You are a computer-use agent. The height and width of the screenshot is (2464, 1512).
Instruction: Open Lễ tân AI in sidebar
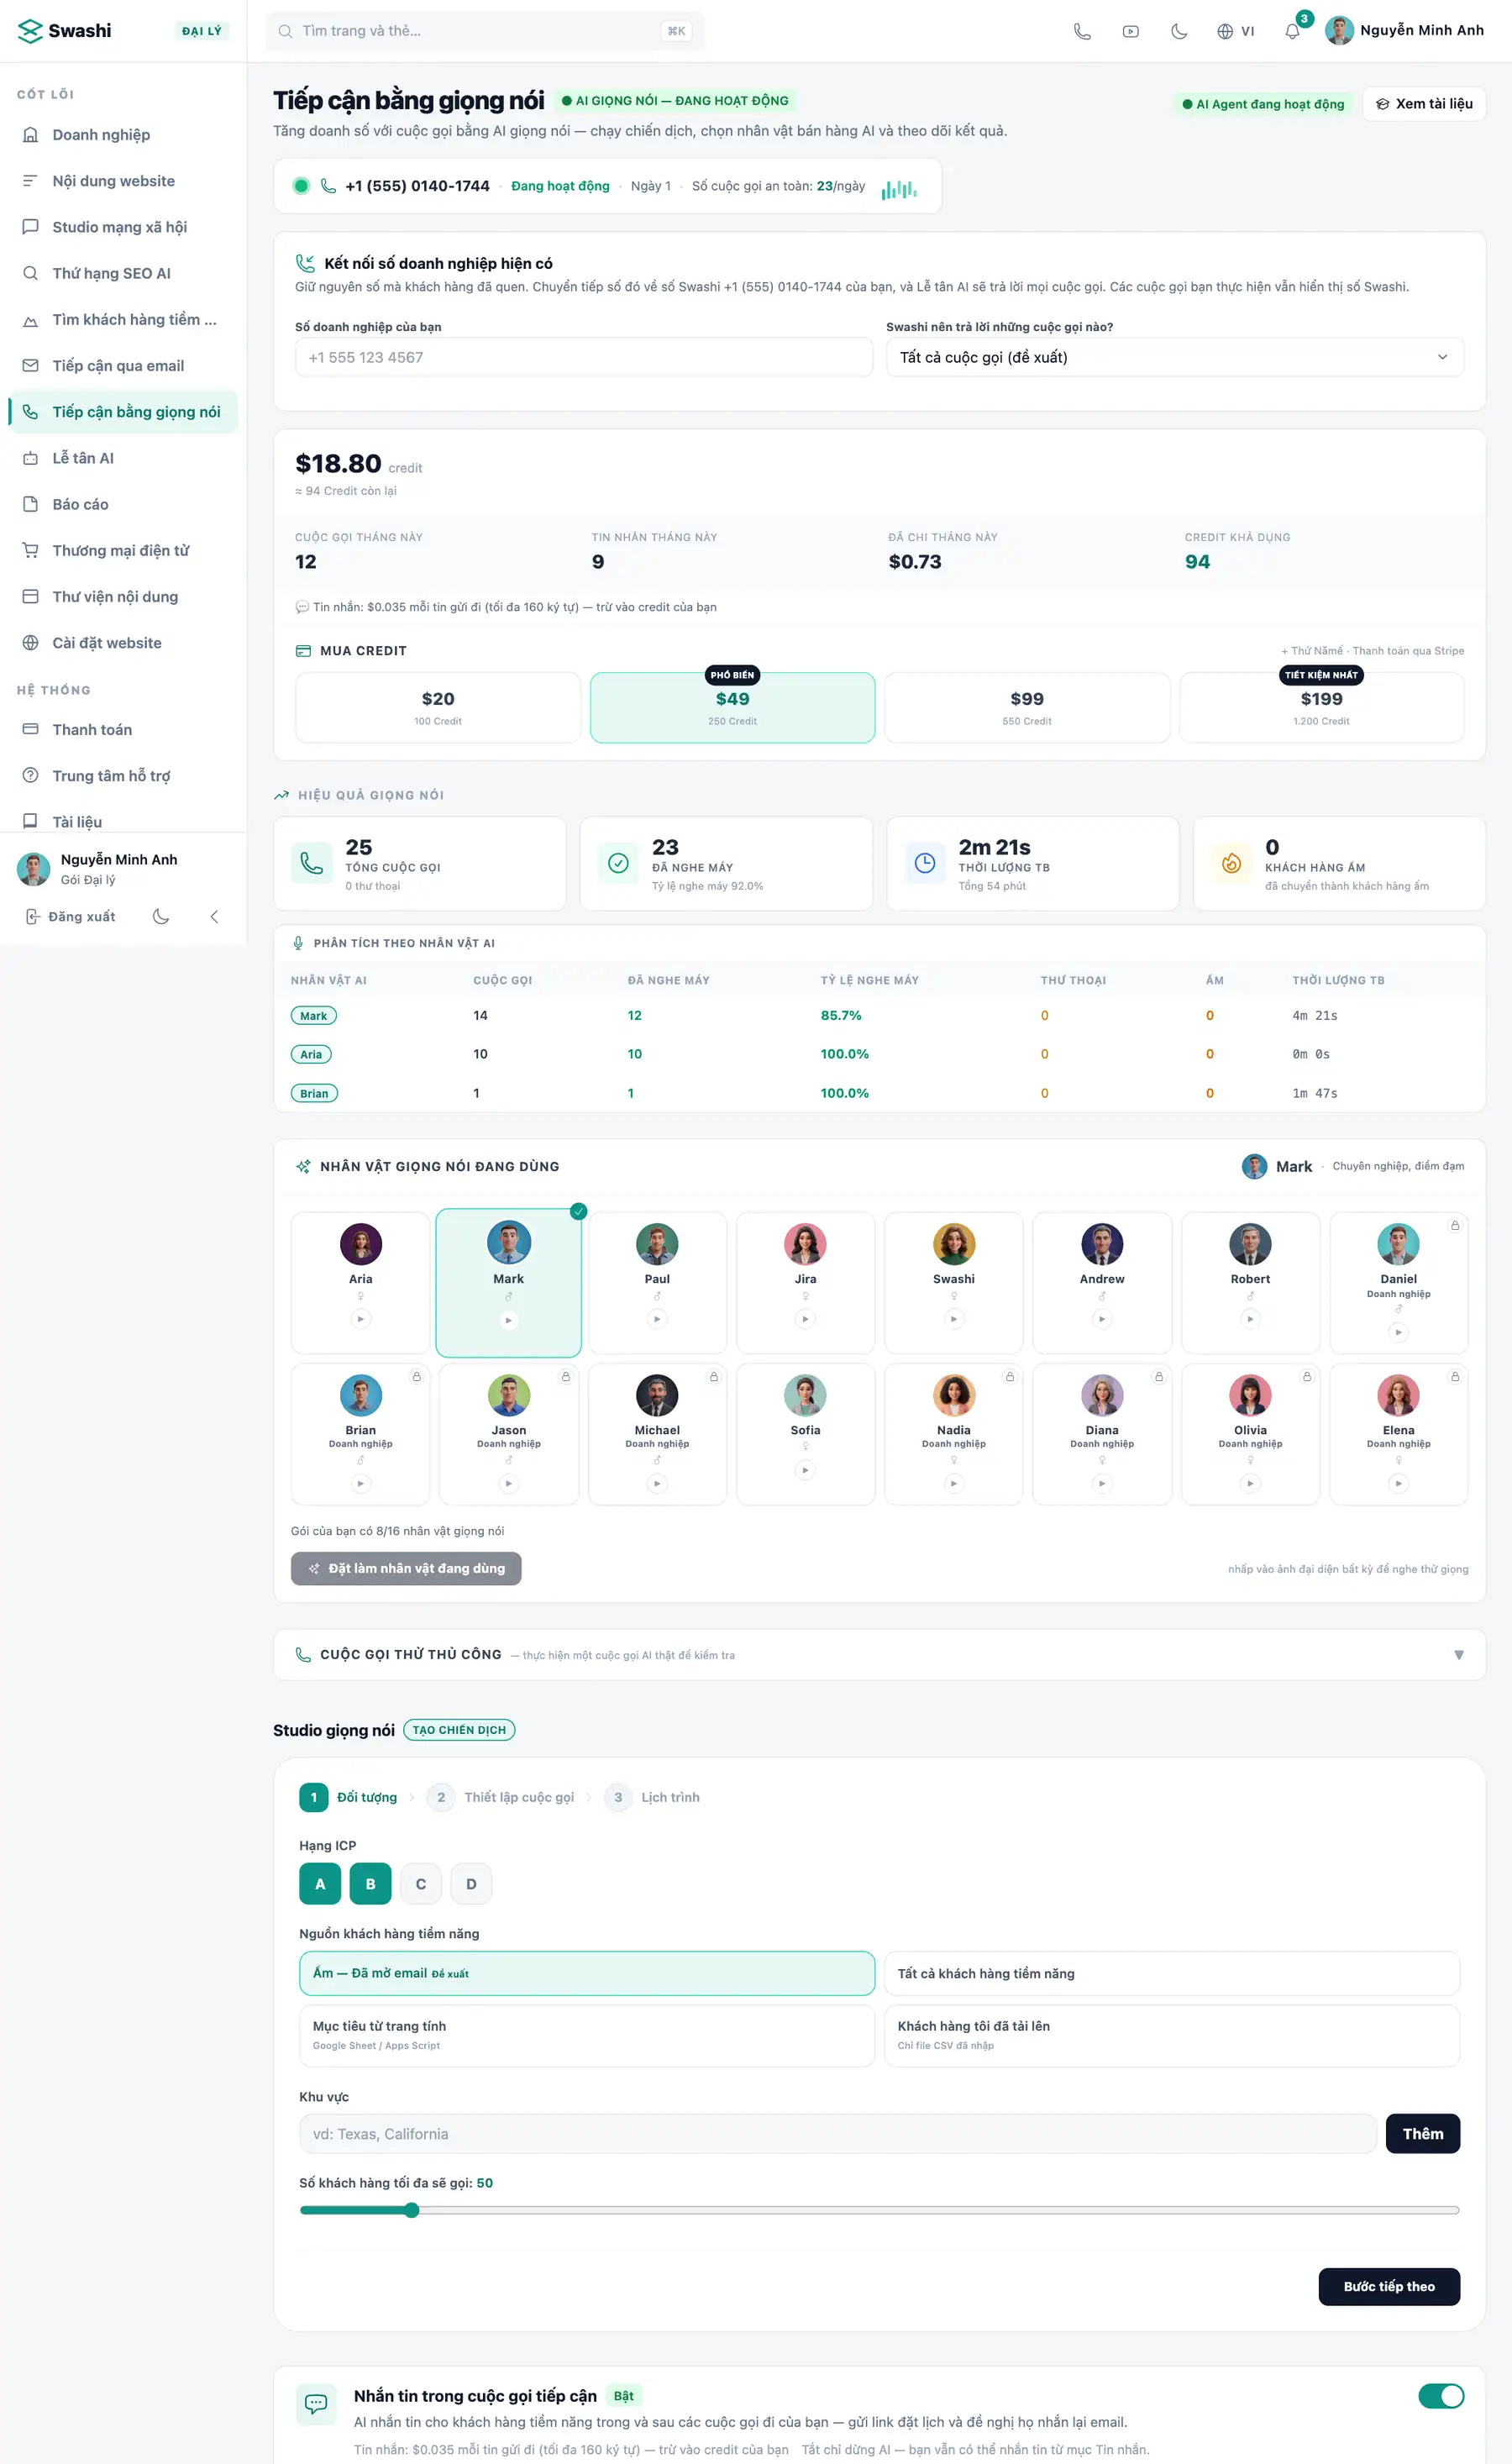(123, 458)
